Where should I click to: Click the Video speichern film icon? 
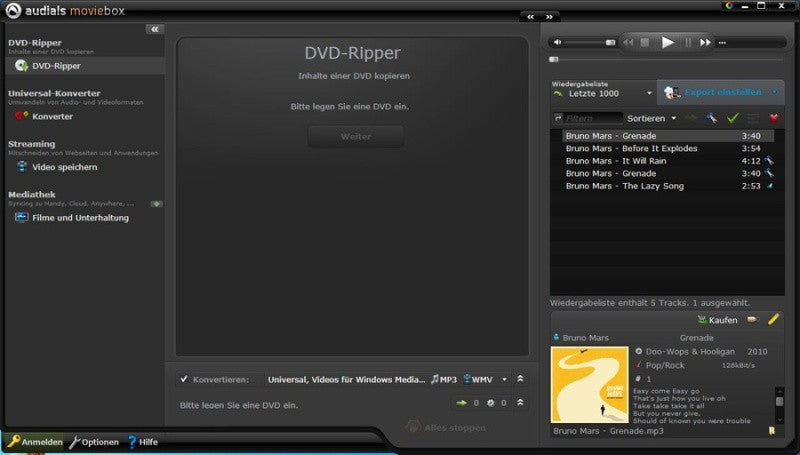(21, 166)
